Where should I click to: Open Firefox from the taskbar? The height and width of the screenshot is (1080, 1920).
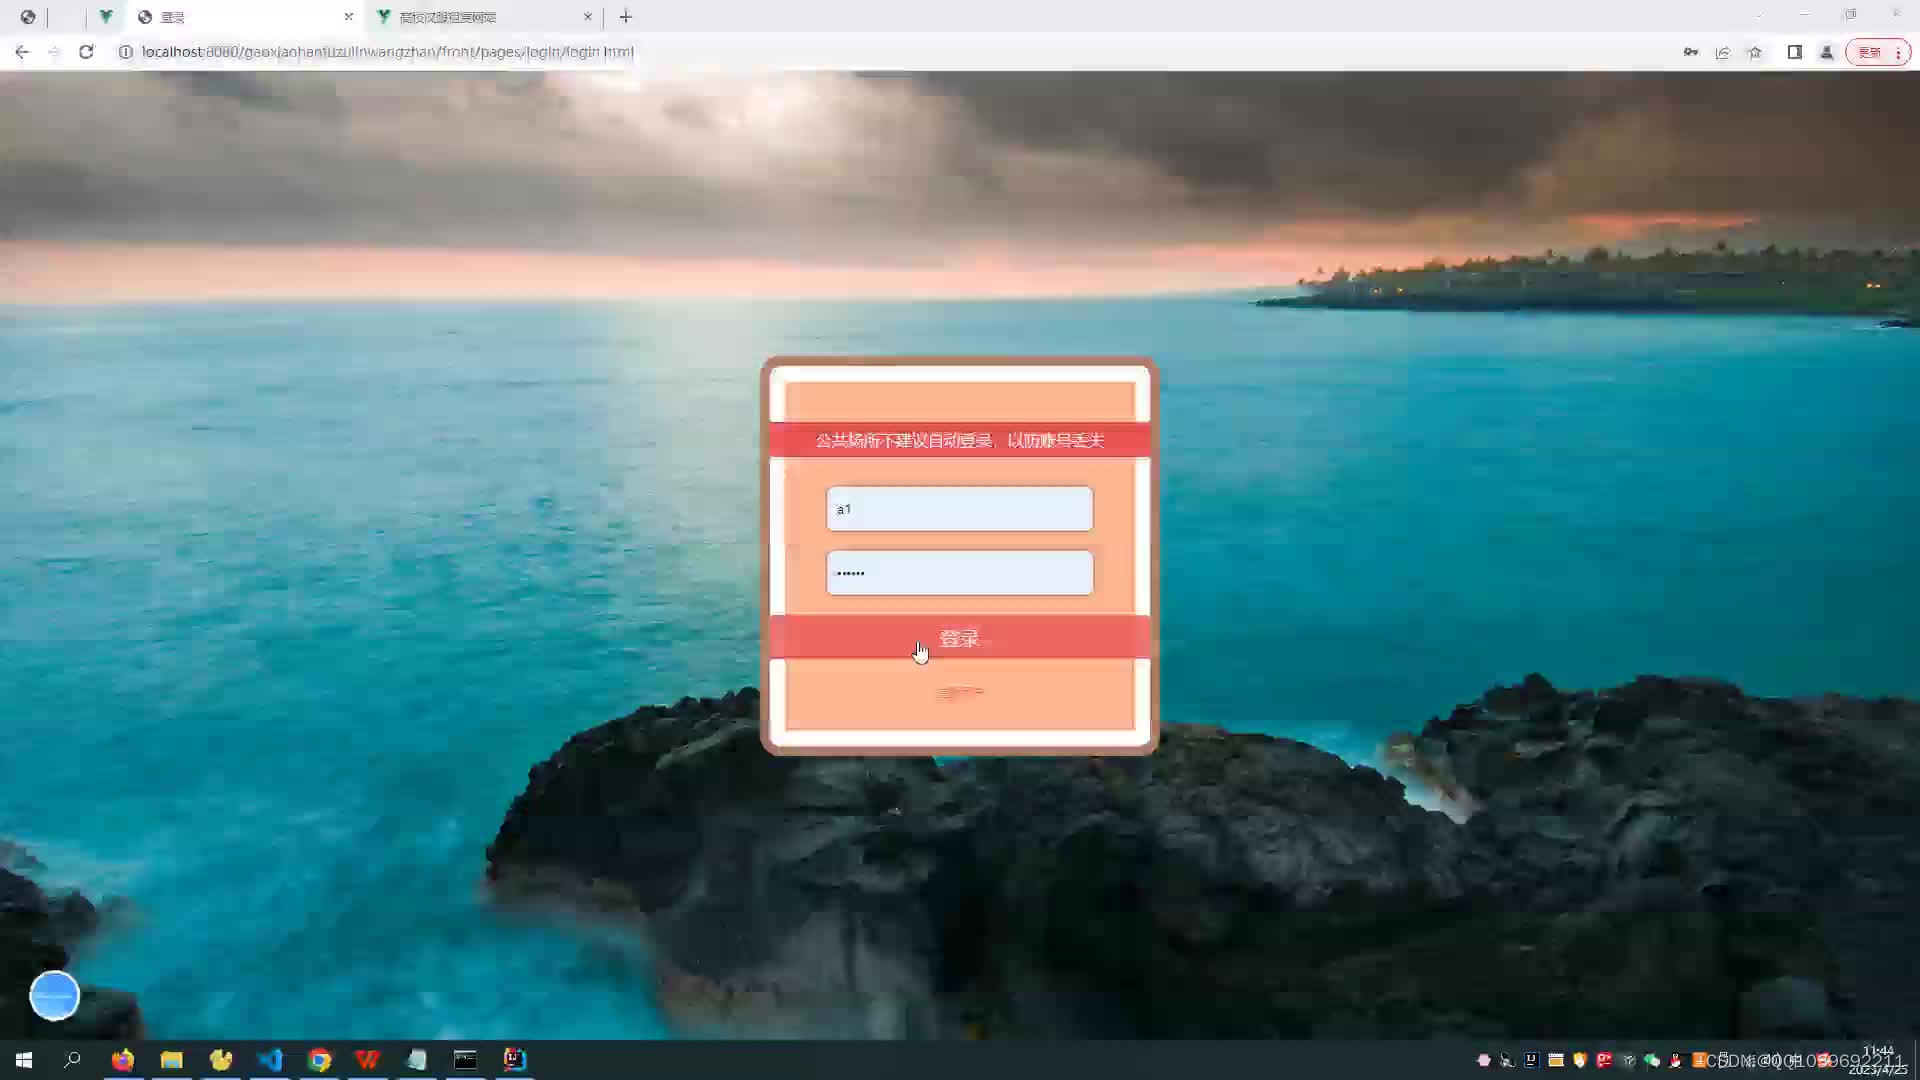[122, 1059]
